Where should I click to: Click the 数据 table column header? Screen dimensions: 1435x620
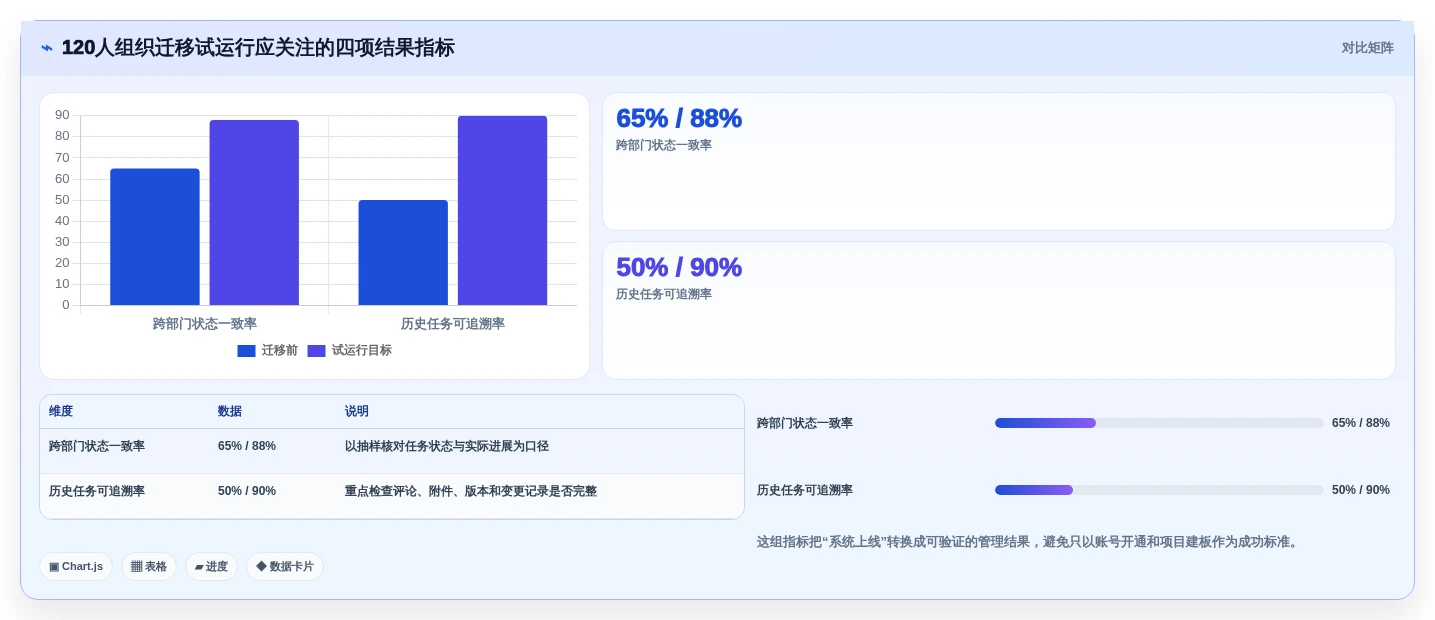click(230, 411)
